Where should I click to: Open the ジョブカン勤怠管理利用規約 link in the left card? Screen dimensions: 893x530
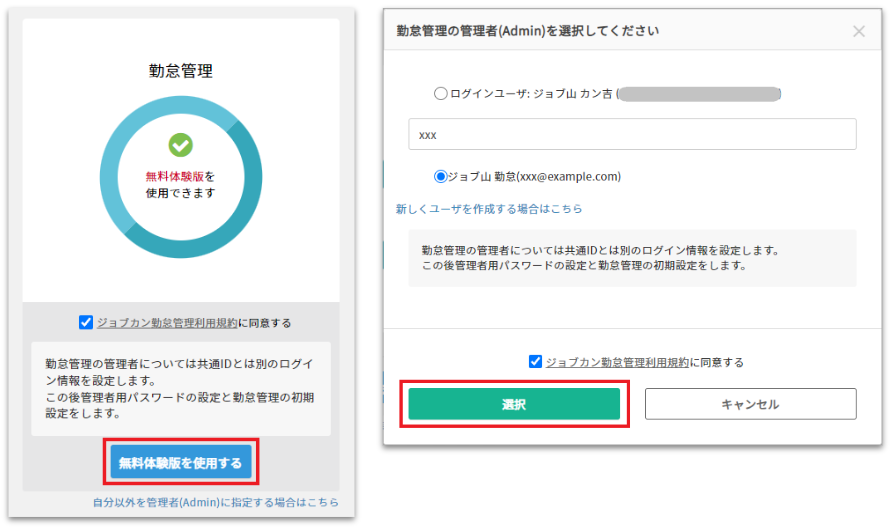pyautogui.click(x=167, y=323)
